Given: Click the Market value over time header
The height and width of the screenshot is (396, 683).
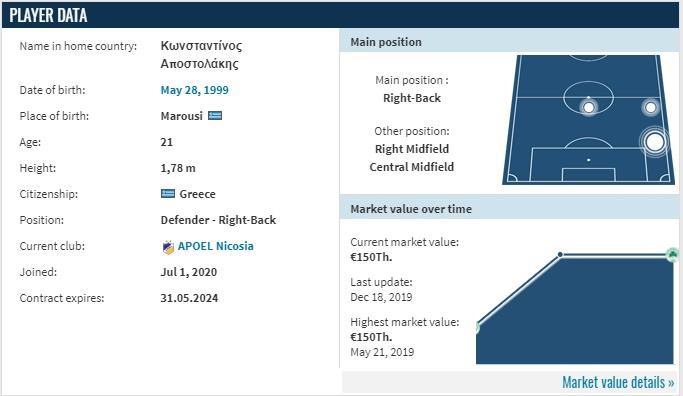Looking at the screenshot, I should (509, 209).
